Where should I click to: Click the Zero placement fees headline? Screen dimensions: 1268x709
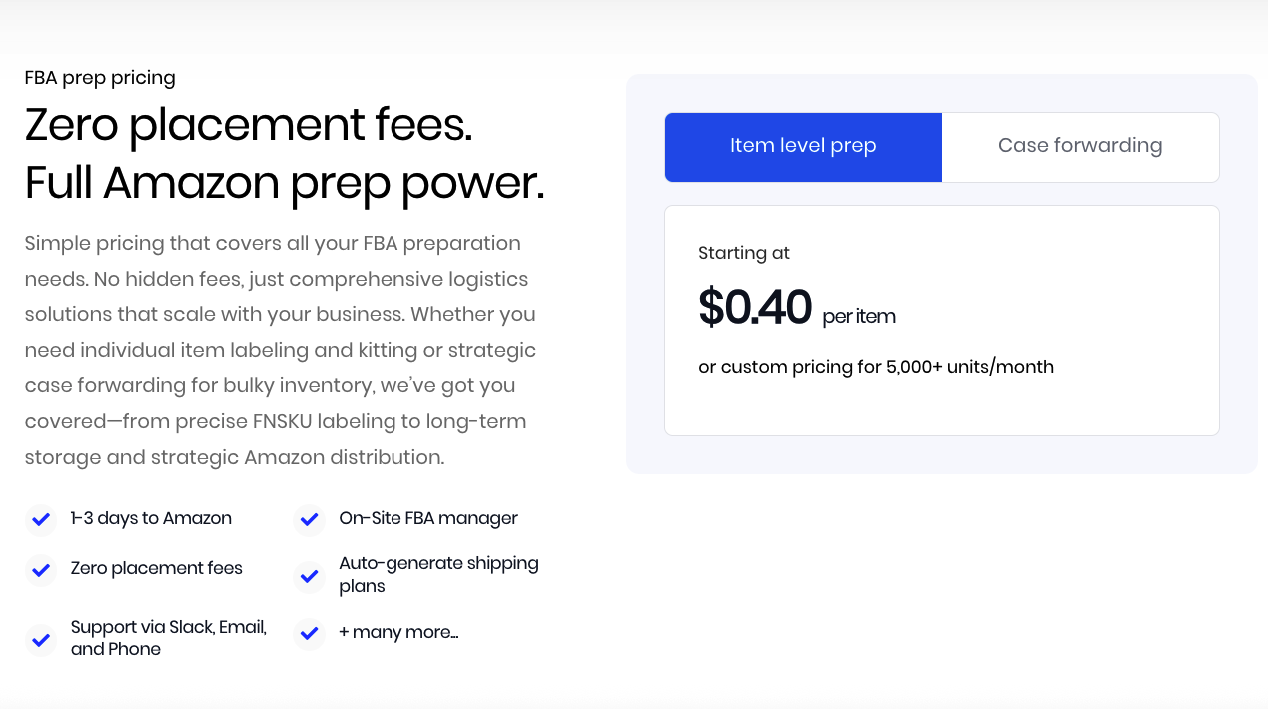248,125
